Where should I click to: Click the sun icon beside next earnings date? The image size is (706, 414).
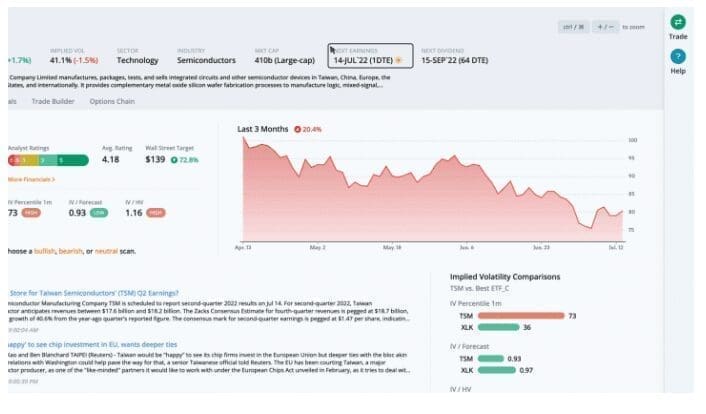400,60
